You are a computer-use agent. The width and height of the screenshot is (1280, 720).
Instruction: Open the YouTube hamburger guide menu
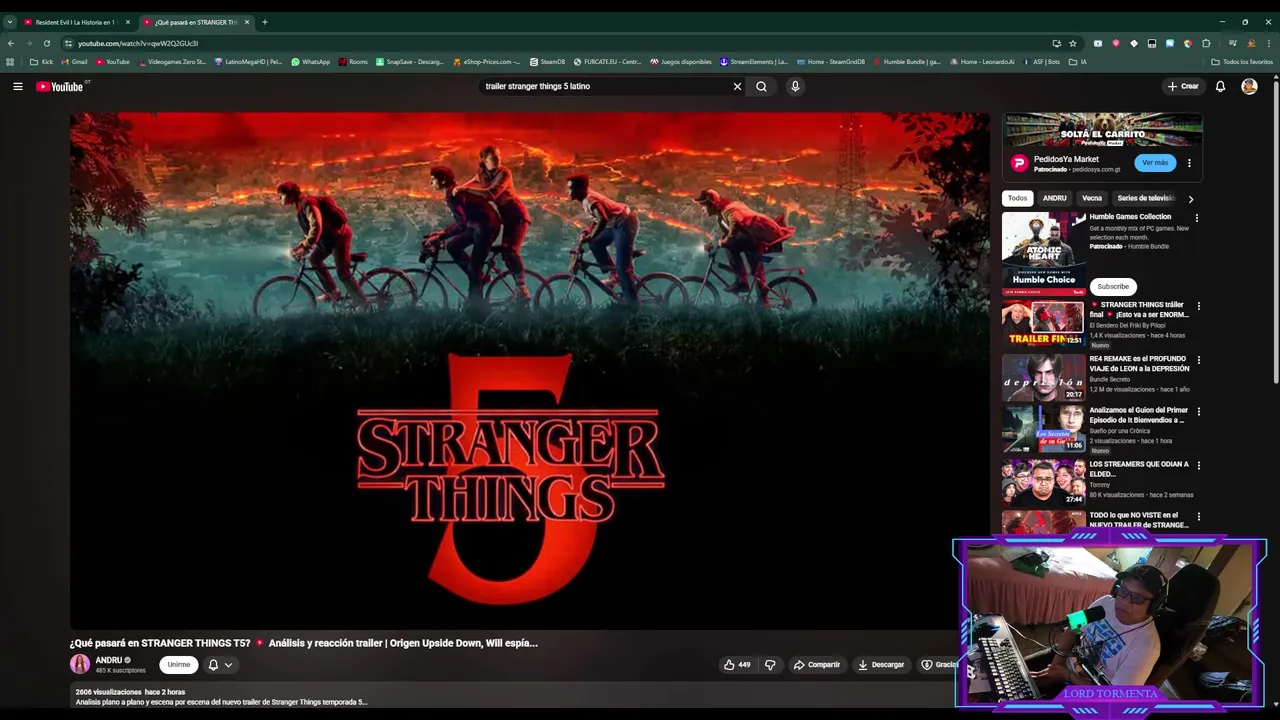tap(17, 86)
